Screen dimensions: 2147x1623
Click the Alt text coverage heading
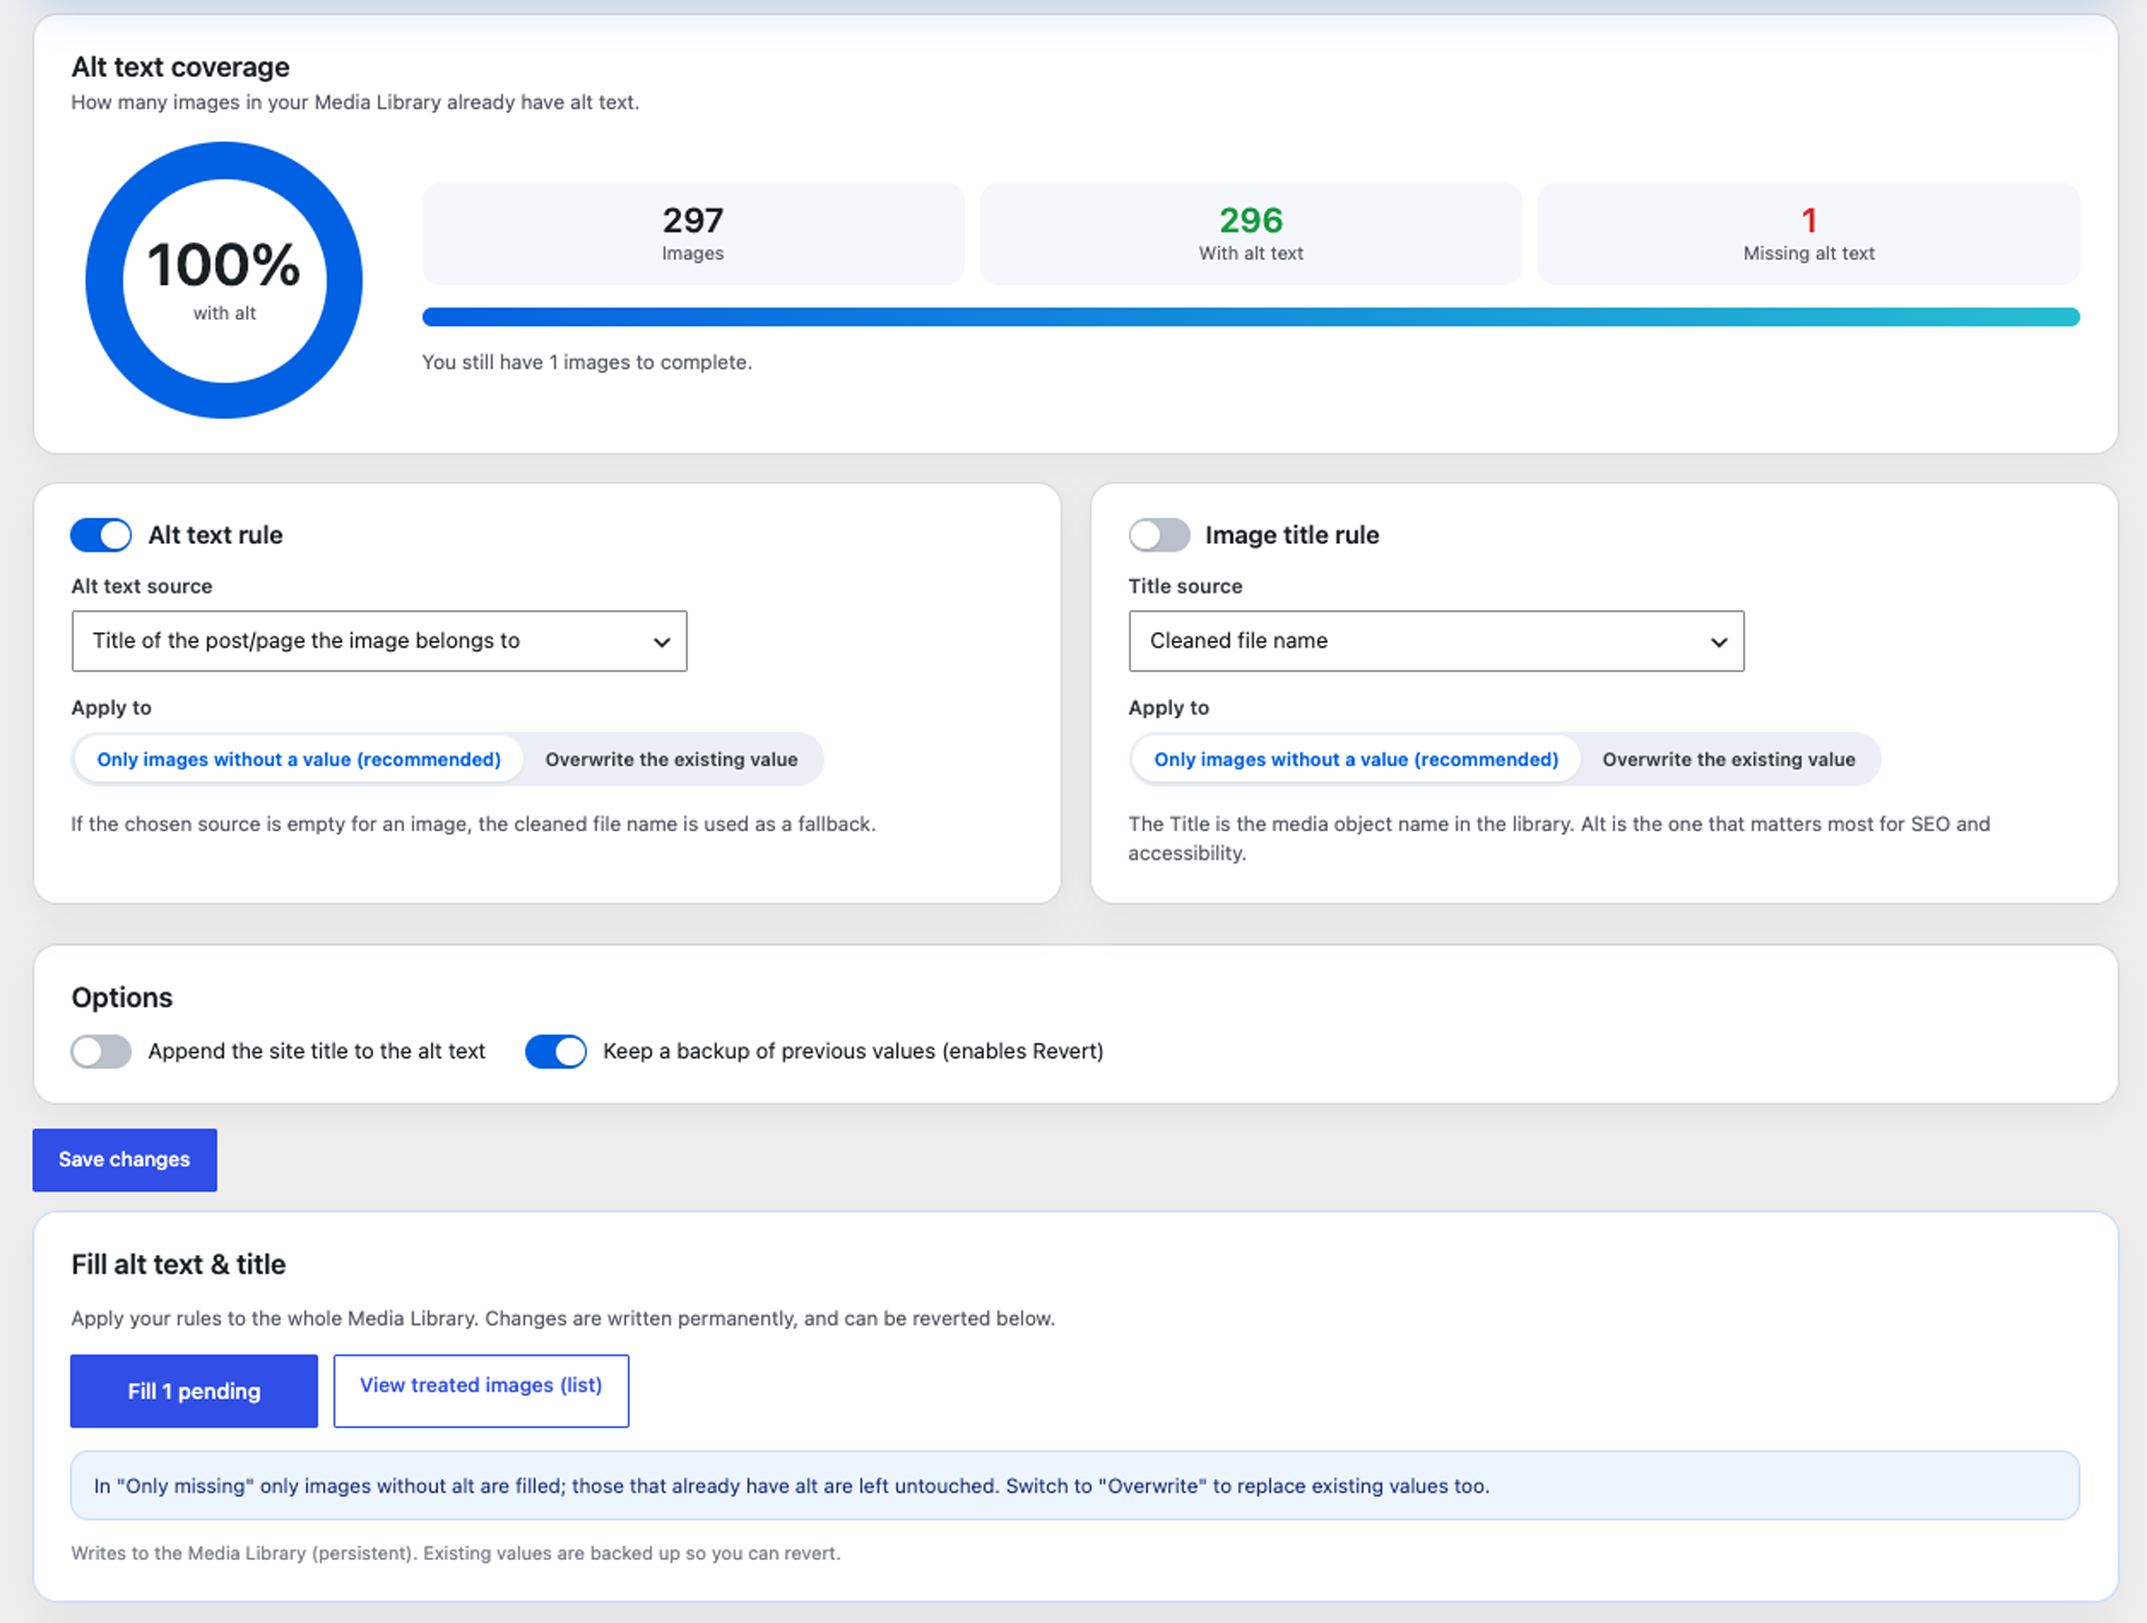pos(180,67)
